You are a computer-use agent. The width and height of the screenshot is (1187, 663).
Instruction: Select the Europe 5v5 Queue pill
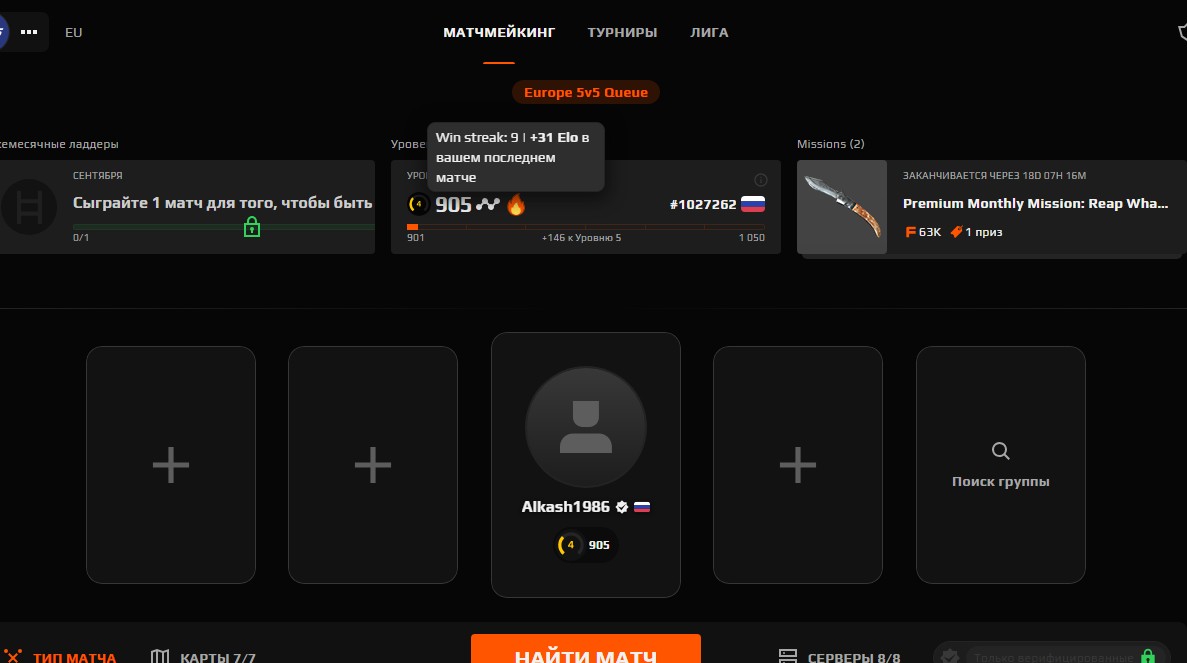(586, 92)
